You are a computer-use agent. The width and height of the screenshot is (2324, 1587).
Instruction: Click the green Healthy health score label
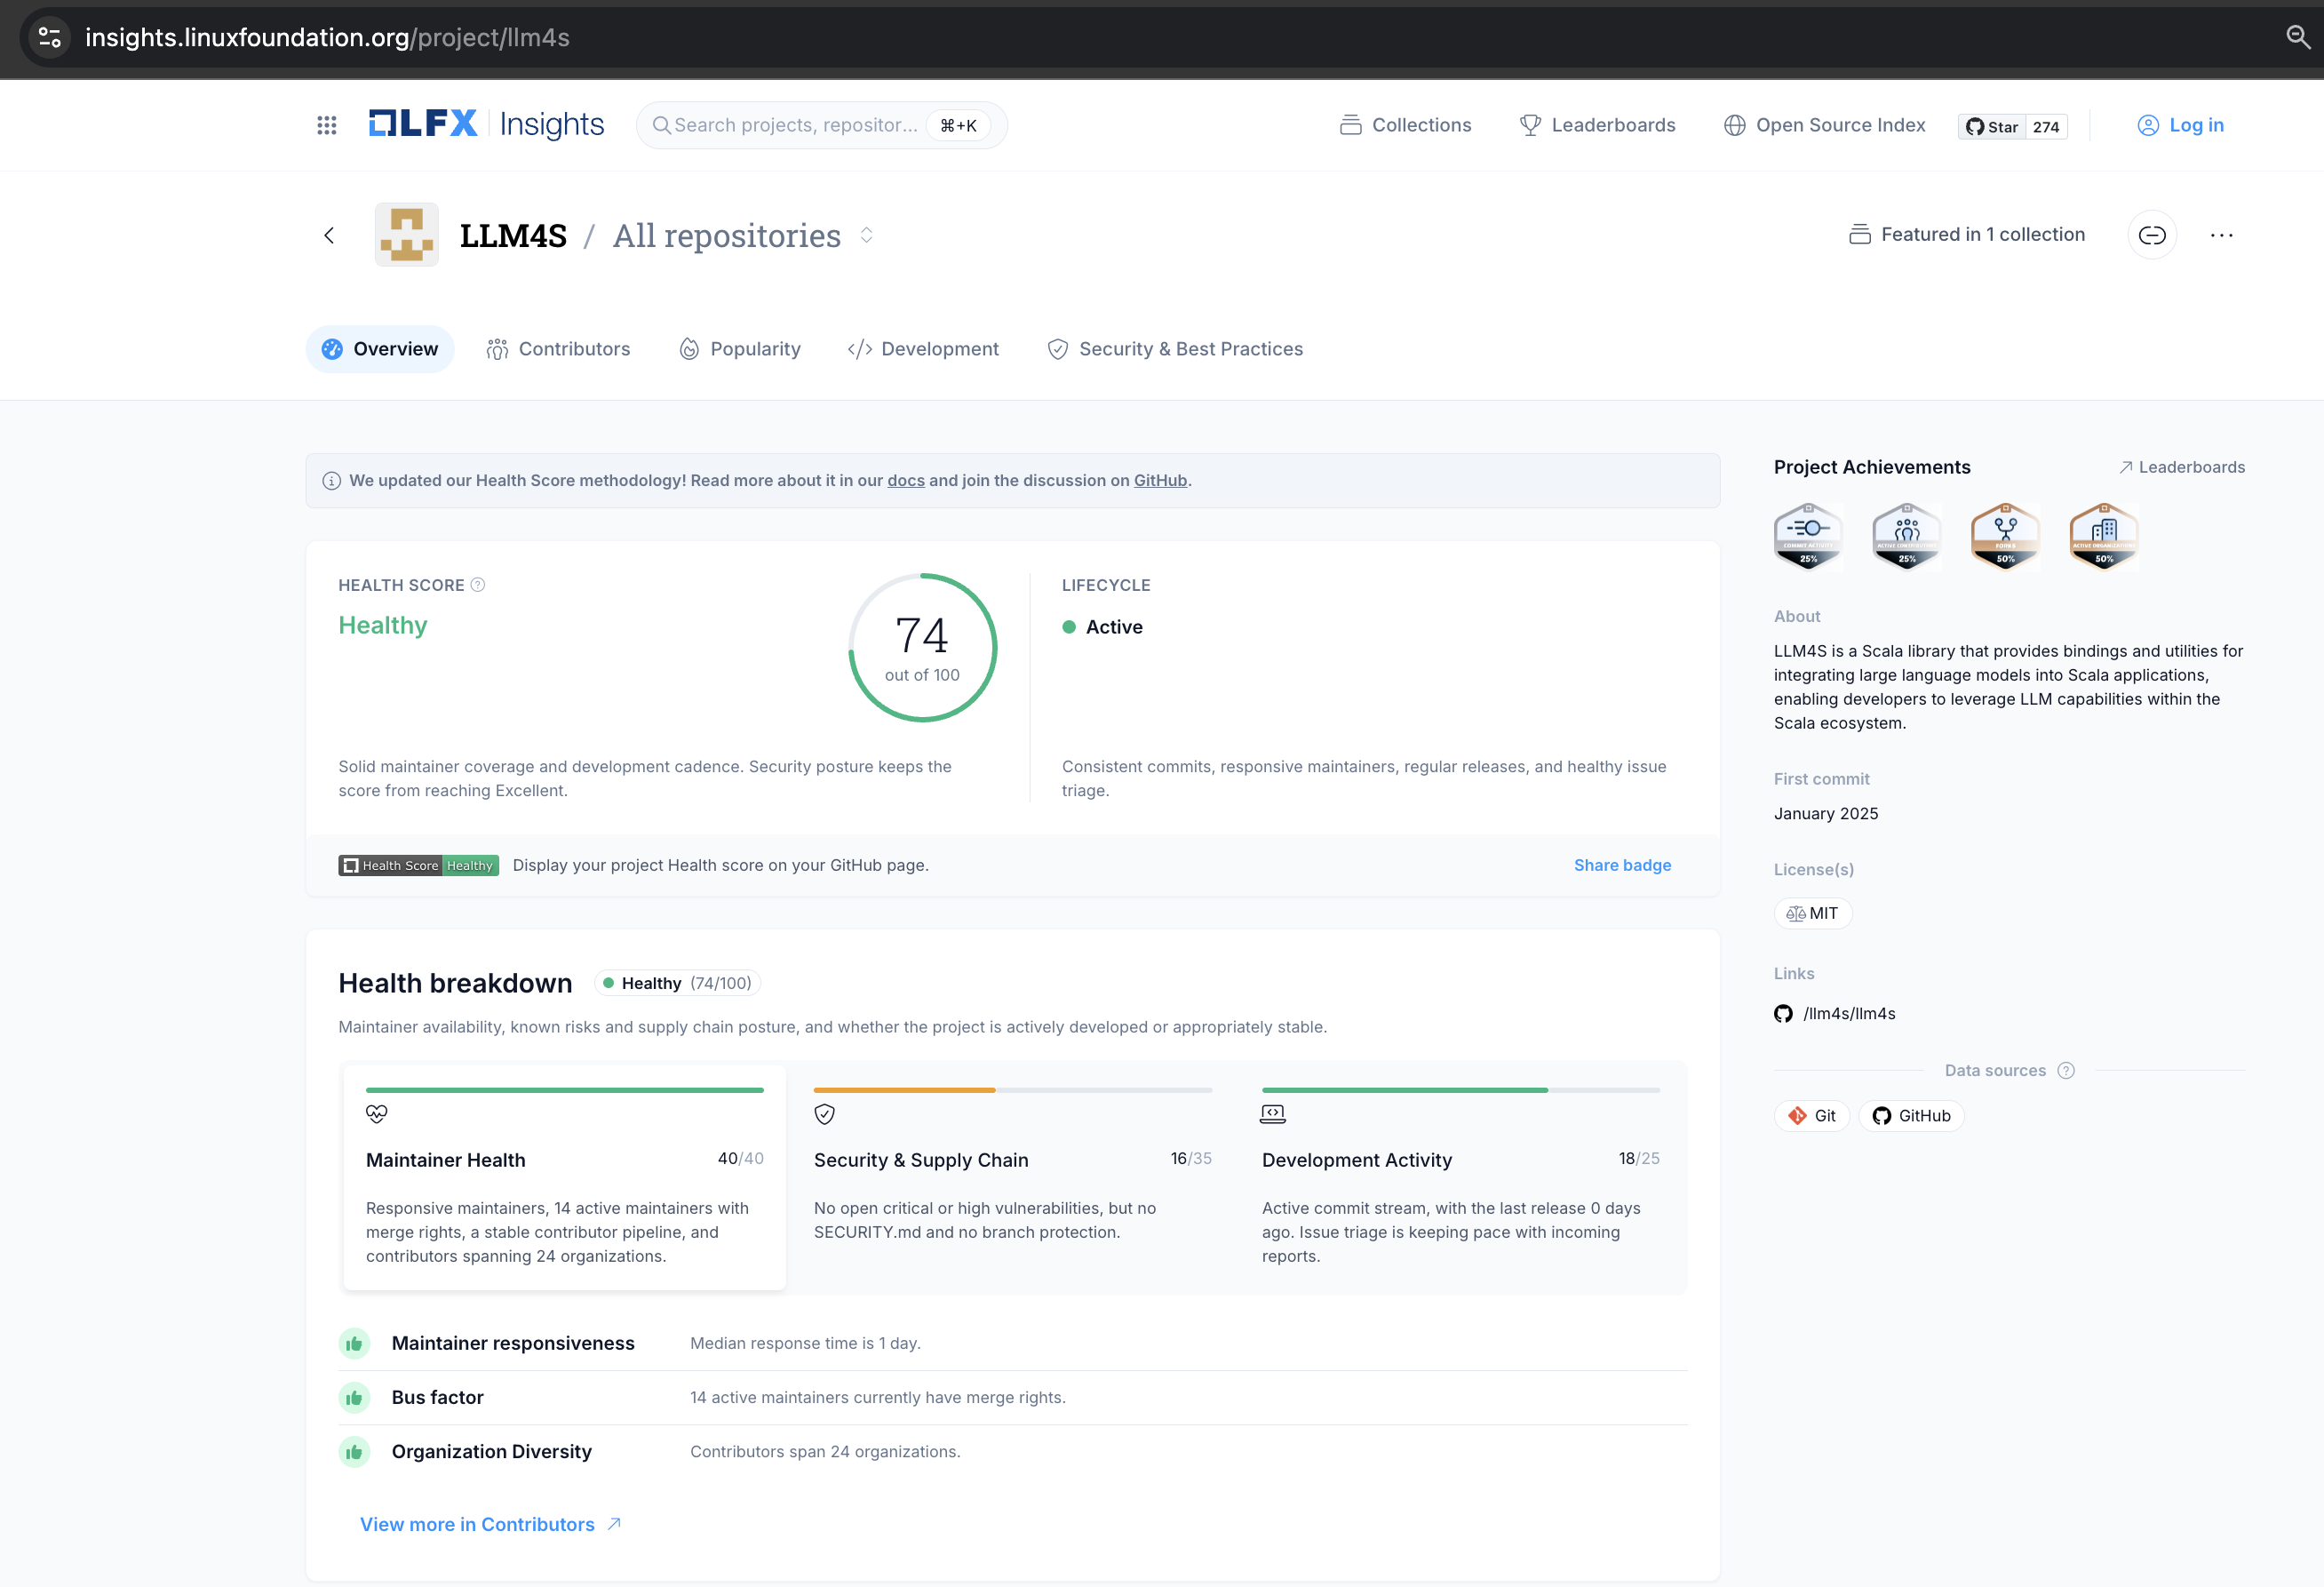tap(383, 626)
